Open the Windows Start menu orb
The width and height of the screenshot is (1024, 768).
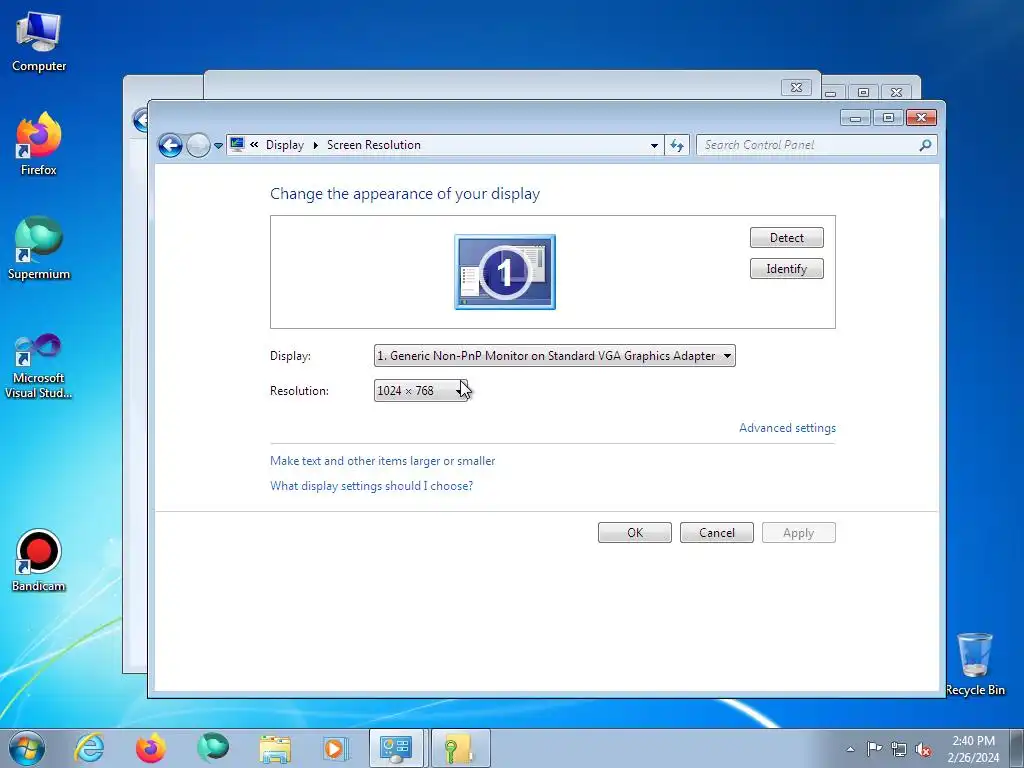(27, 748)
